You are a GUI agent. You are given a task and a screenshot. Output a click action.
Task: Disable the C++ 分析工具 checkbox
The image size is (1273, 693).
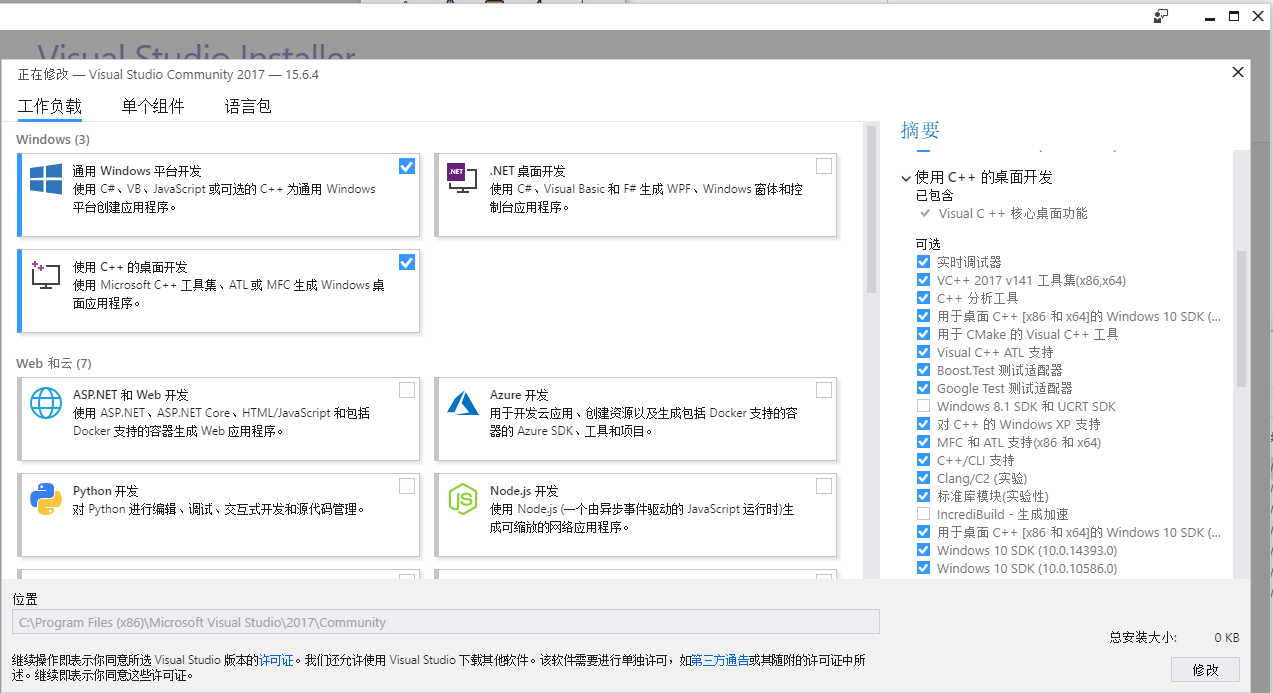(923, 298)
